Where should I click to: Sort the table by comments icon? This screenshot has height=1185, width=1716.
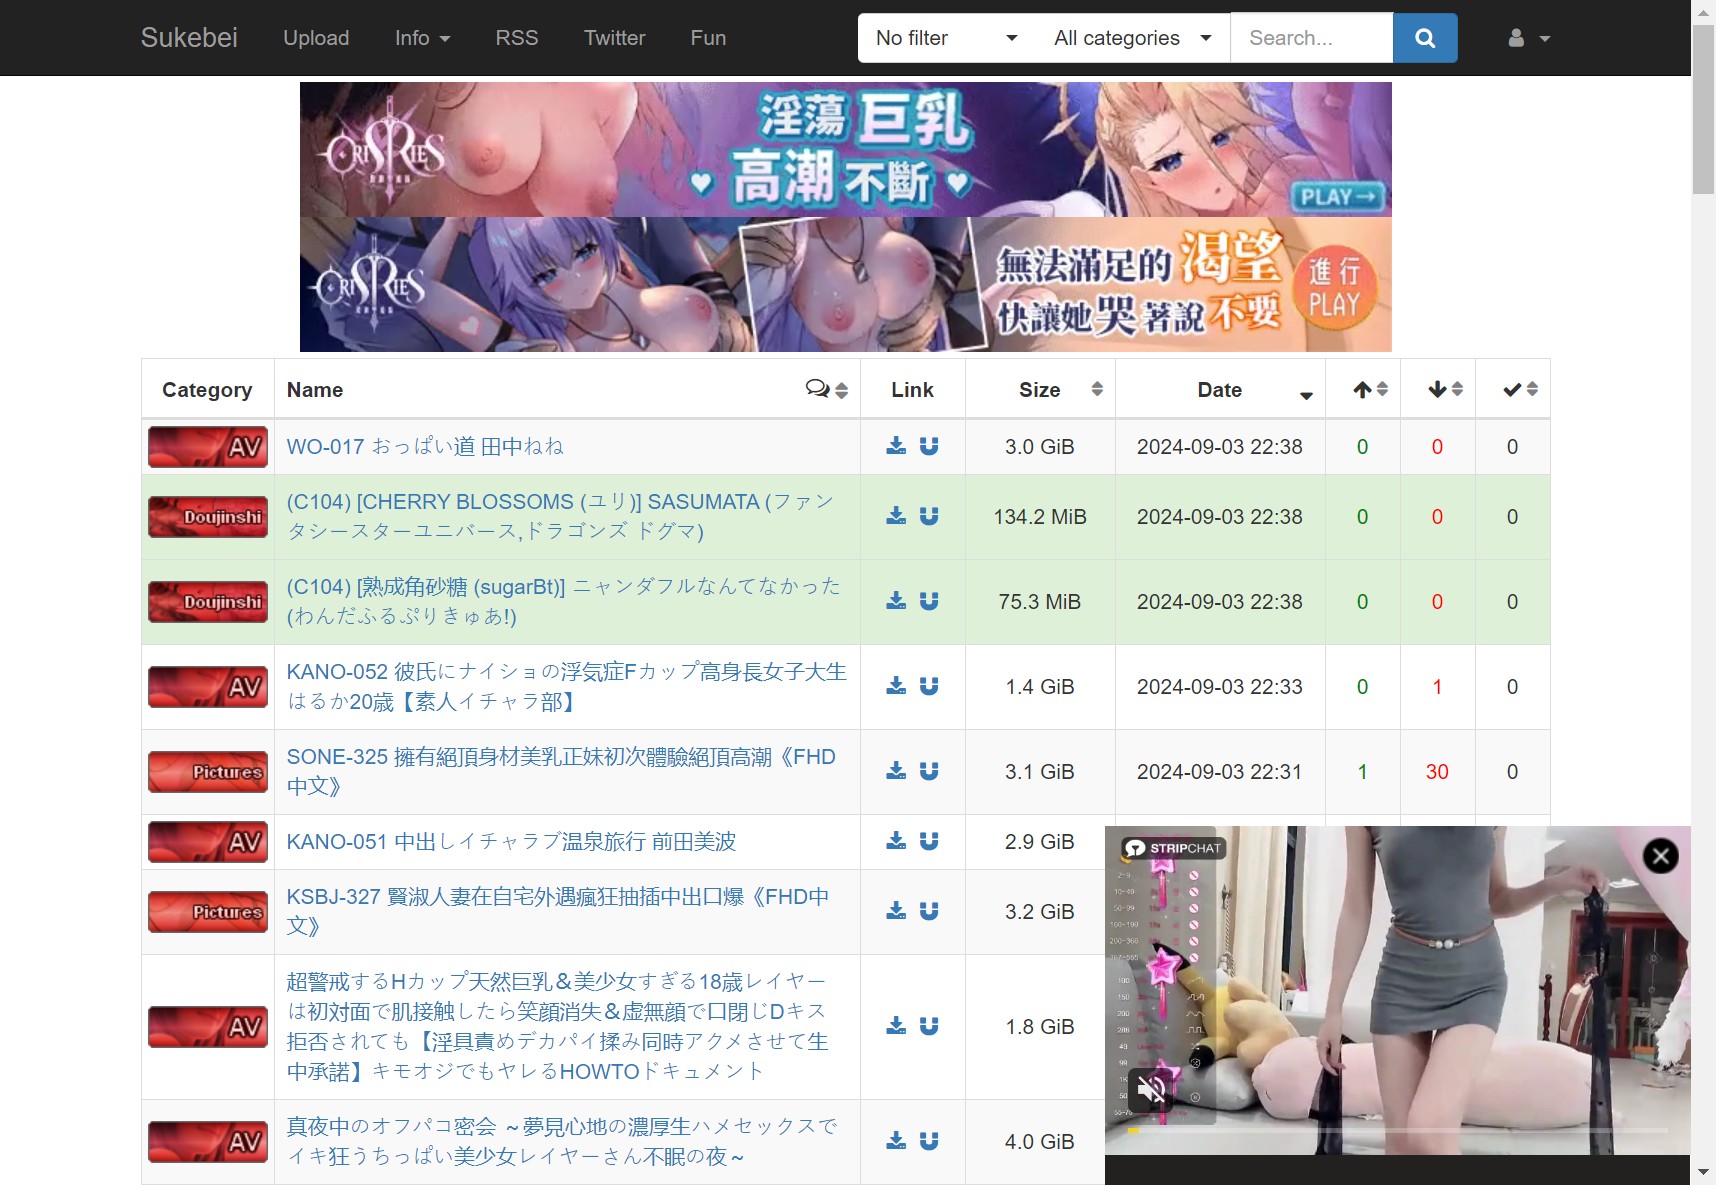[x=826, y=389]
